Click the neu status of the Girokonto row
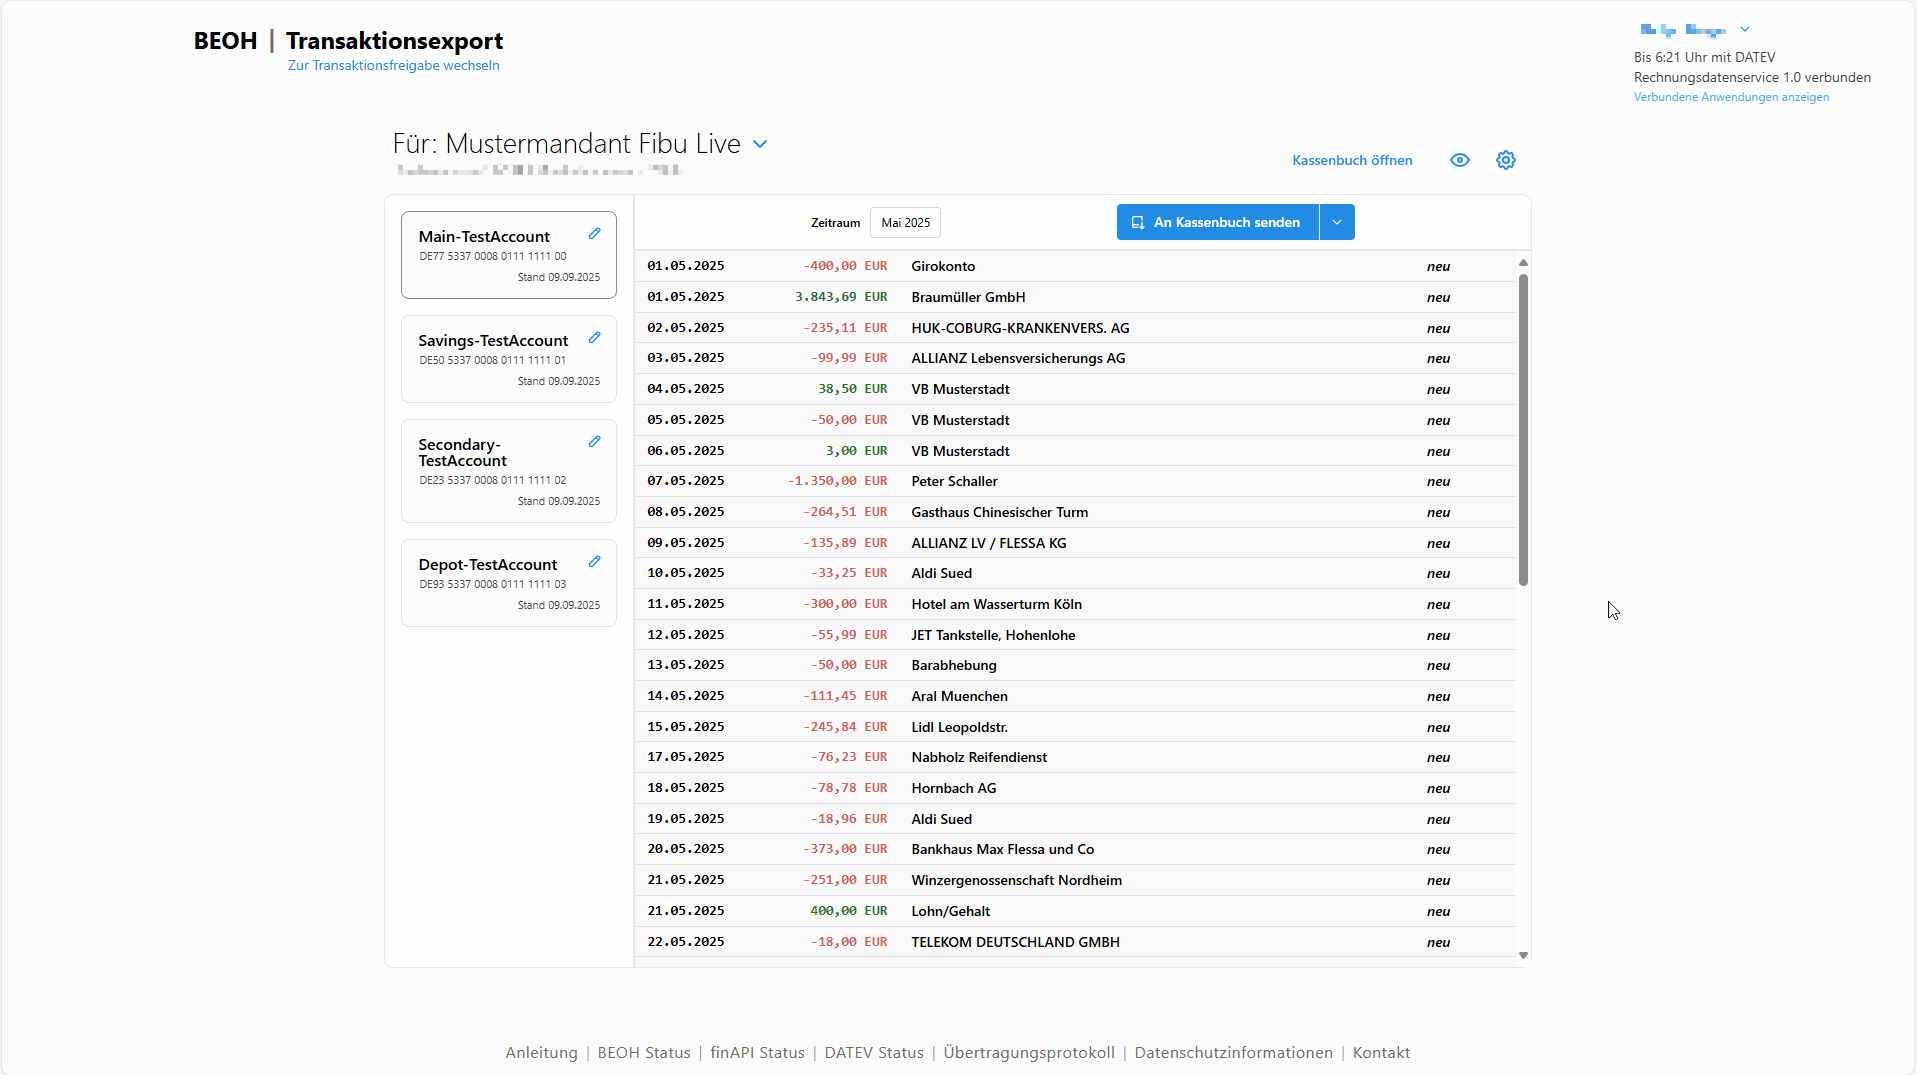The image size is (1917, 1075). point(1438,266)
